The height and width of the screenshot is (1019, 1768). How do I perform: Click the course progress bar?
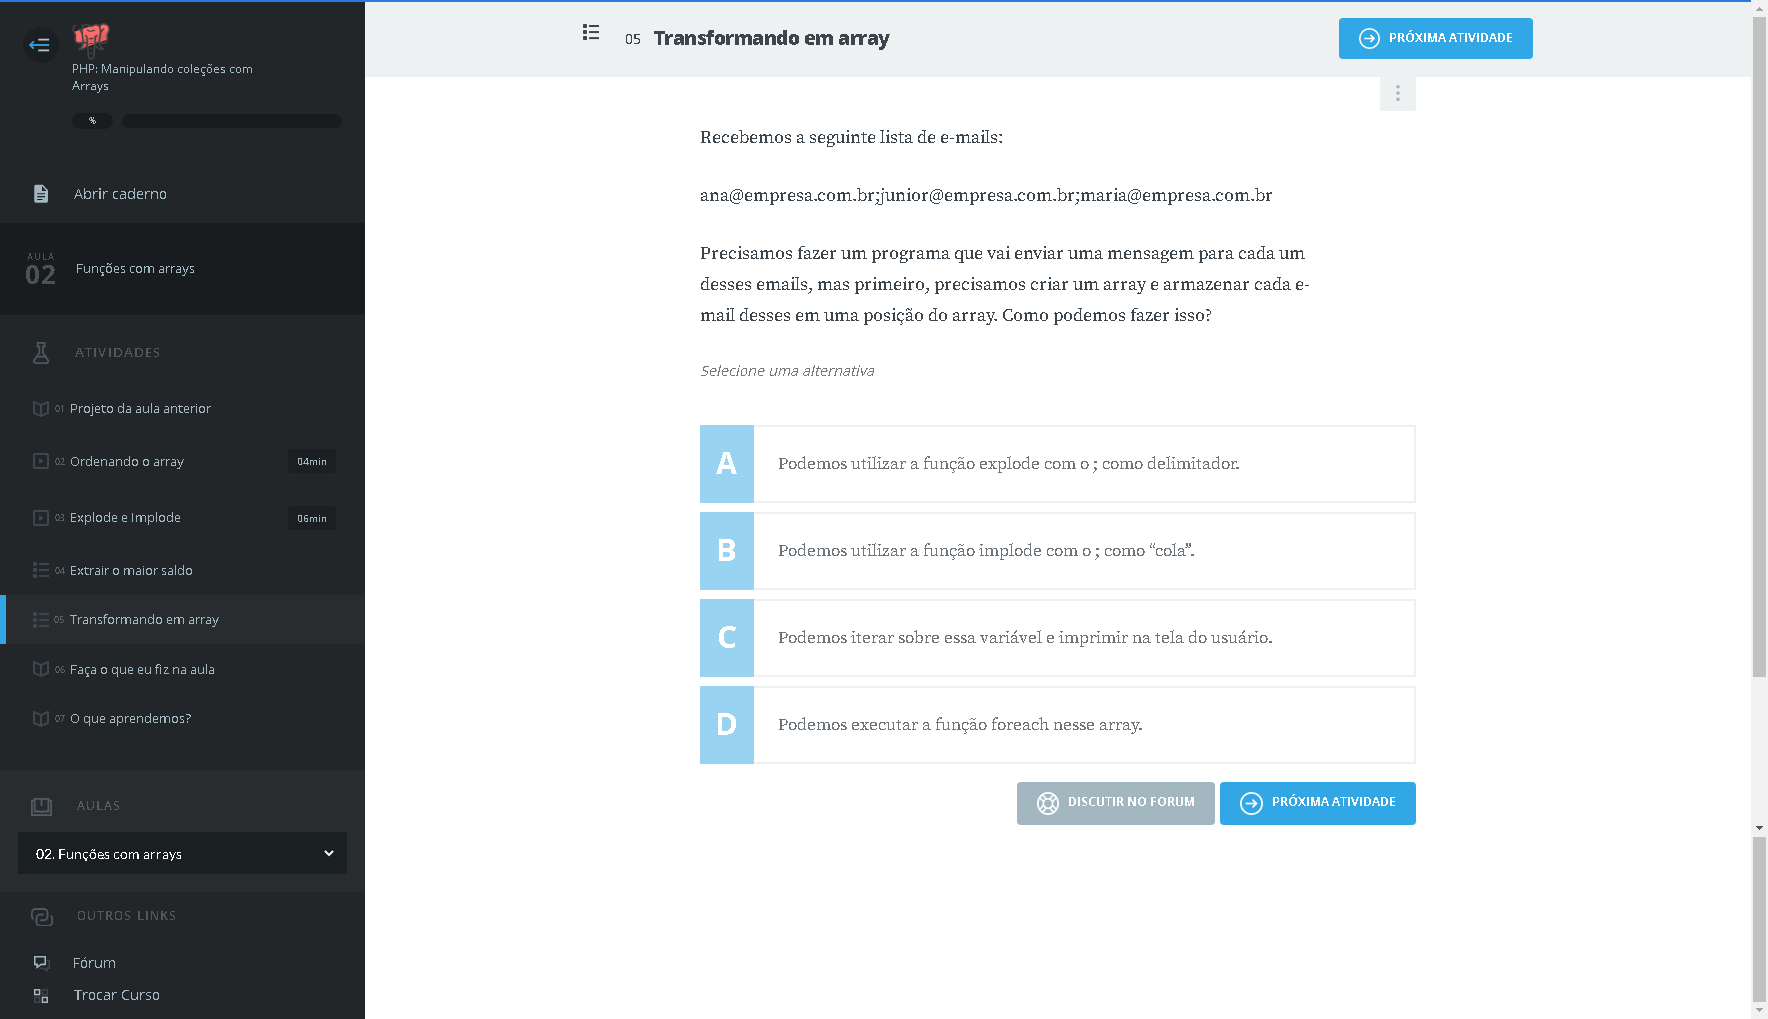[x=231, y=121]
